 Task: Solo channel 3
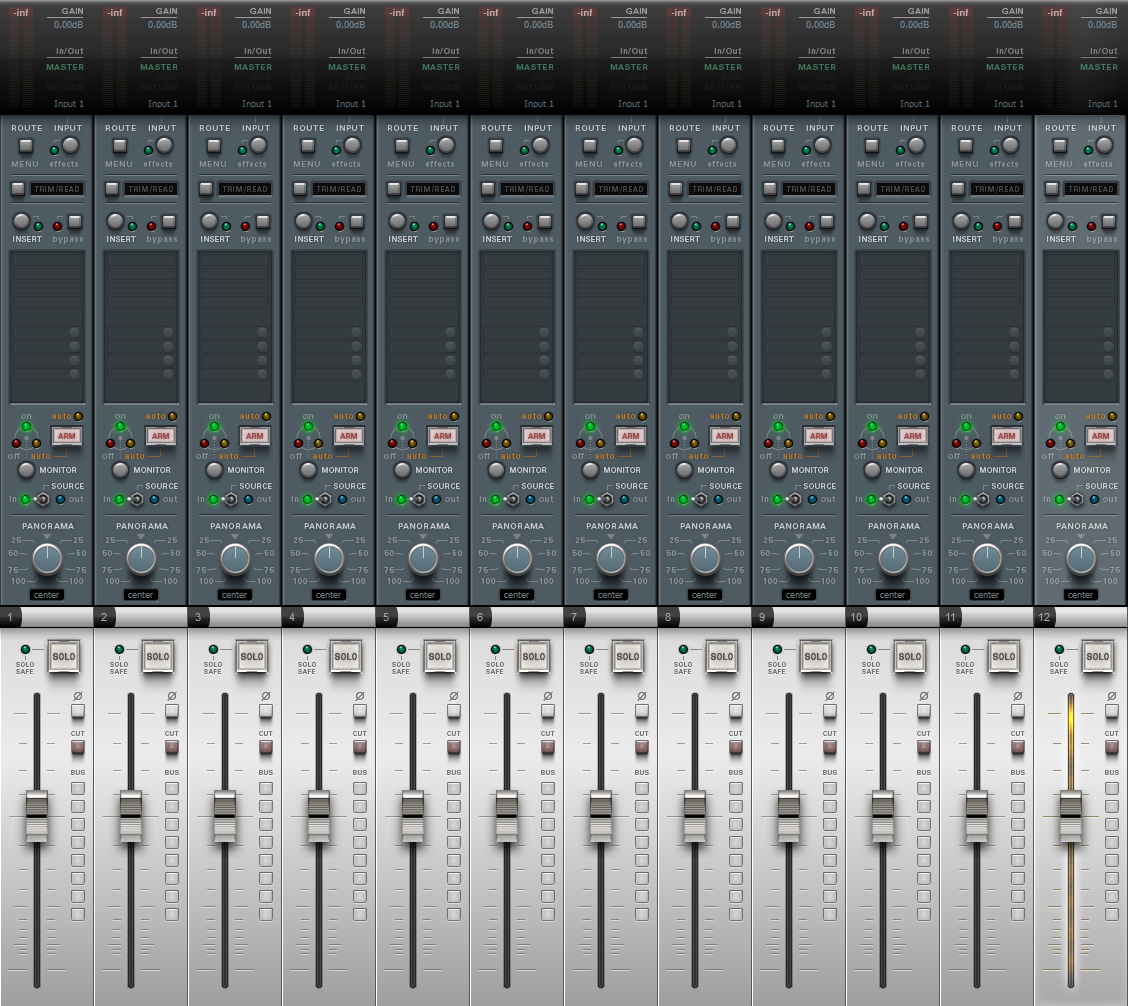252,656
